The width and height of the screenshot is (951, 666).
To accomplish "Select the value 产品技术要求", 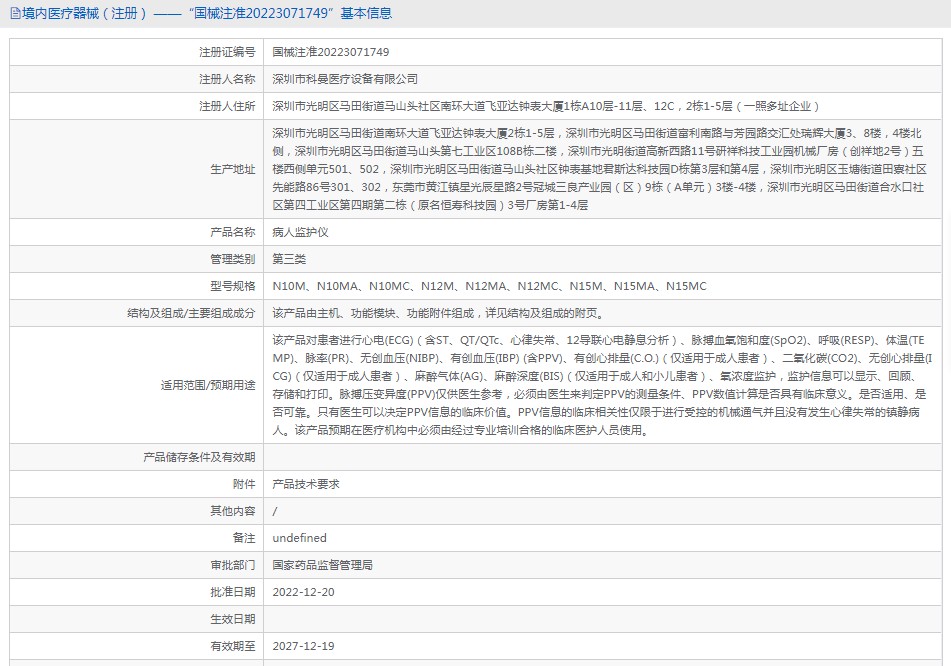I will pos(306,484).
